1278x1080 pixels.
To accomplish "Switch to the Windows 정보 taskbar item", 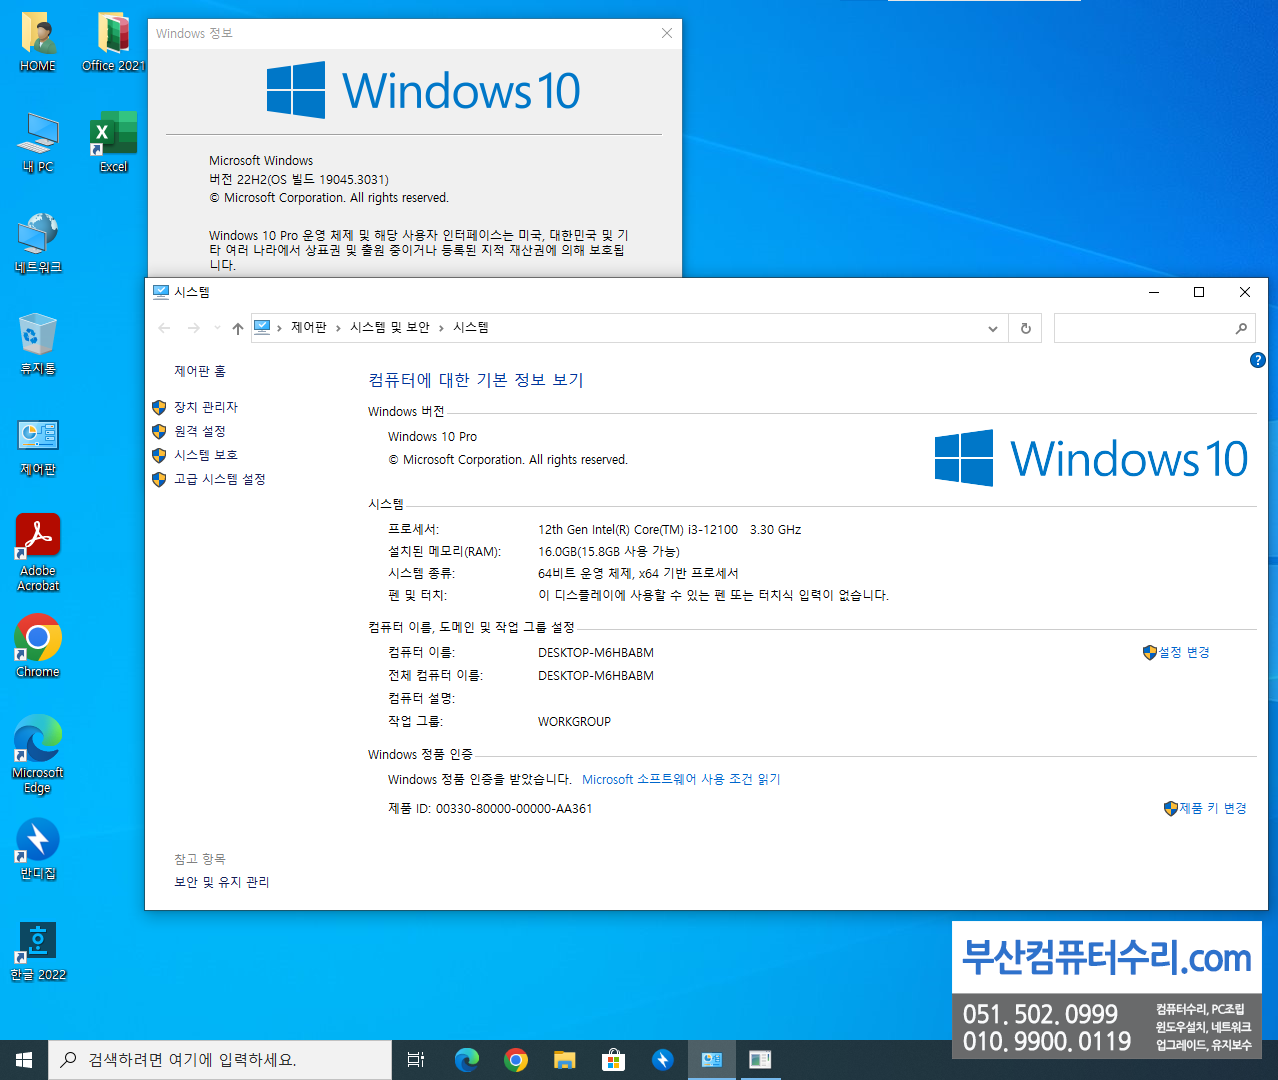I will pyautogui.click(x=760, y=1060).
